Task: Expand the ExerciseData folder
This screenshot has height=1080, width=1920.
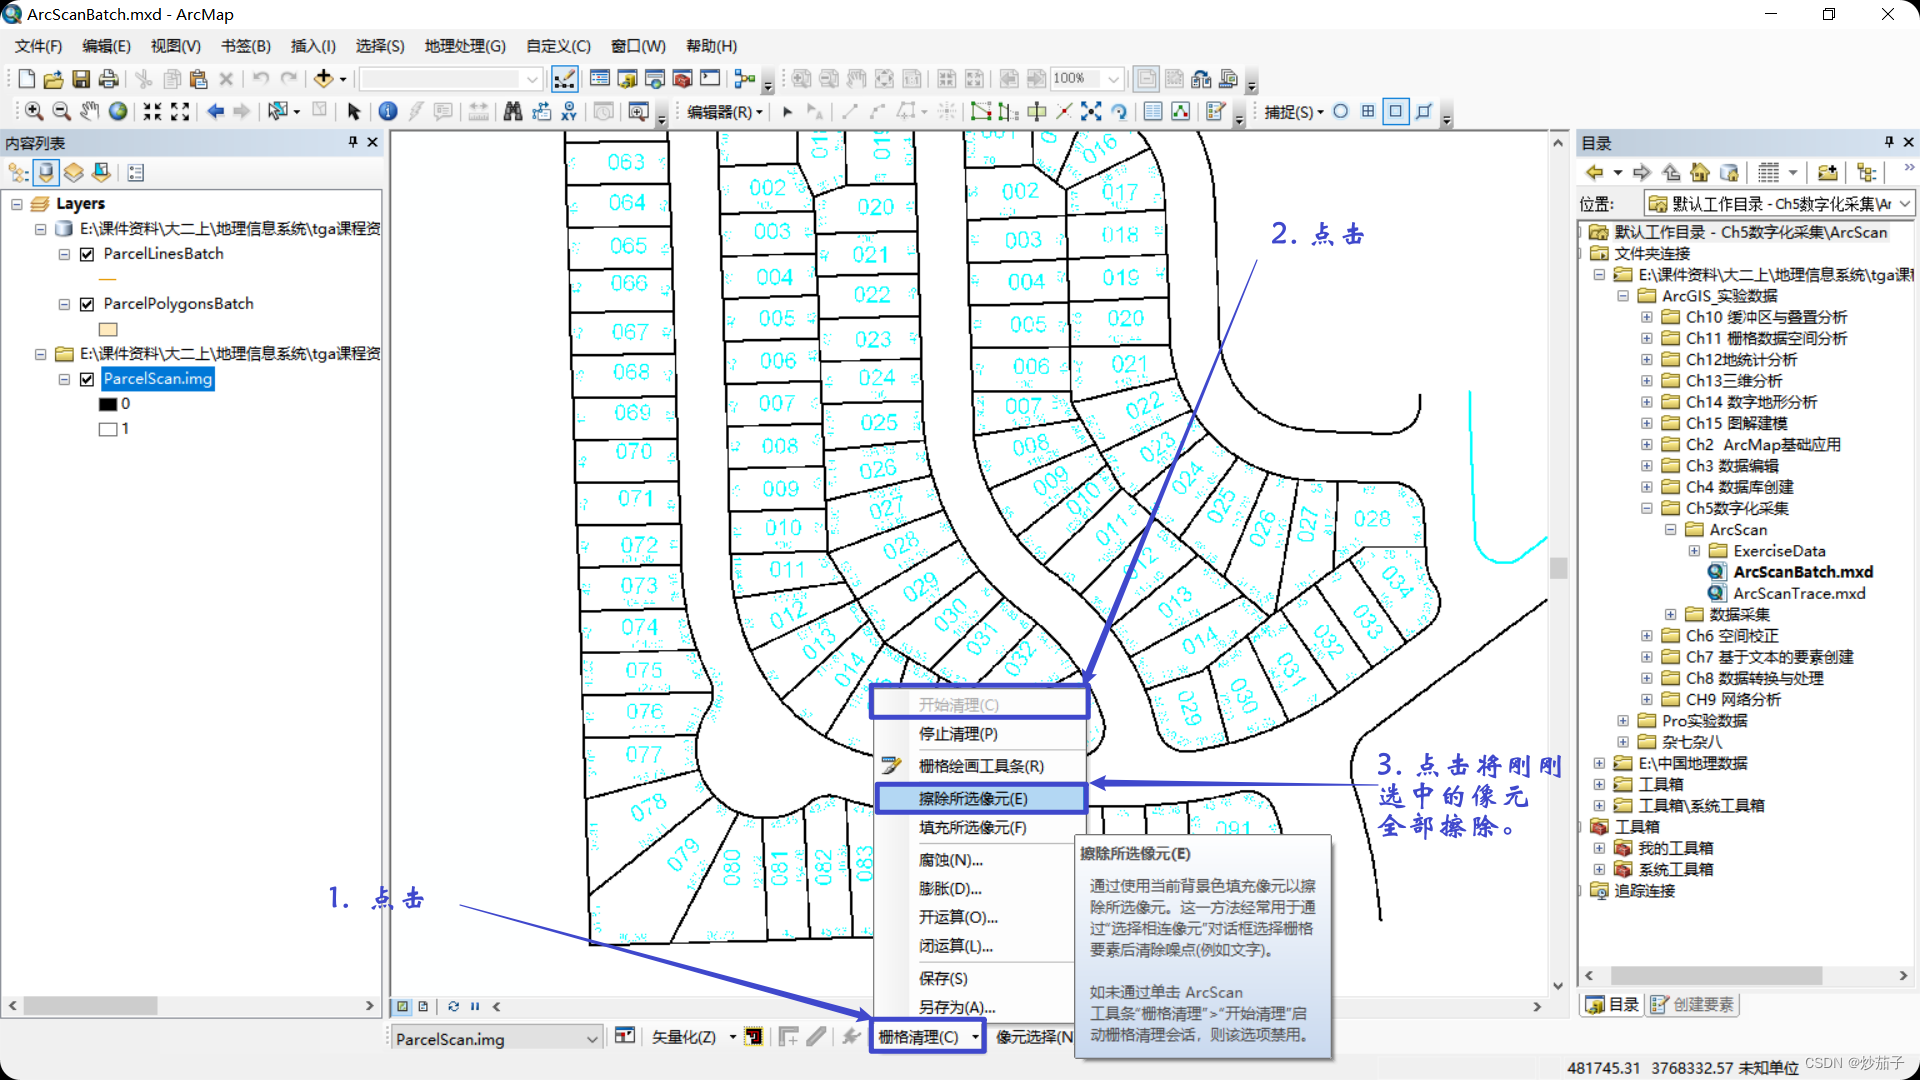Action: tap(1694, 551)
